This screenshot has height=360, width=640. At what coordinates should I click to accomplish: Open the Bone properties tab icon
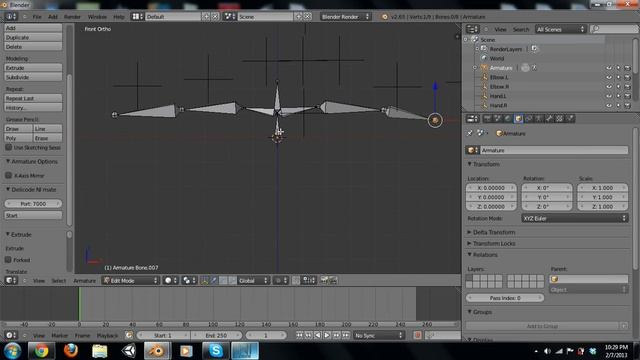[x=549, y=119]
